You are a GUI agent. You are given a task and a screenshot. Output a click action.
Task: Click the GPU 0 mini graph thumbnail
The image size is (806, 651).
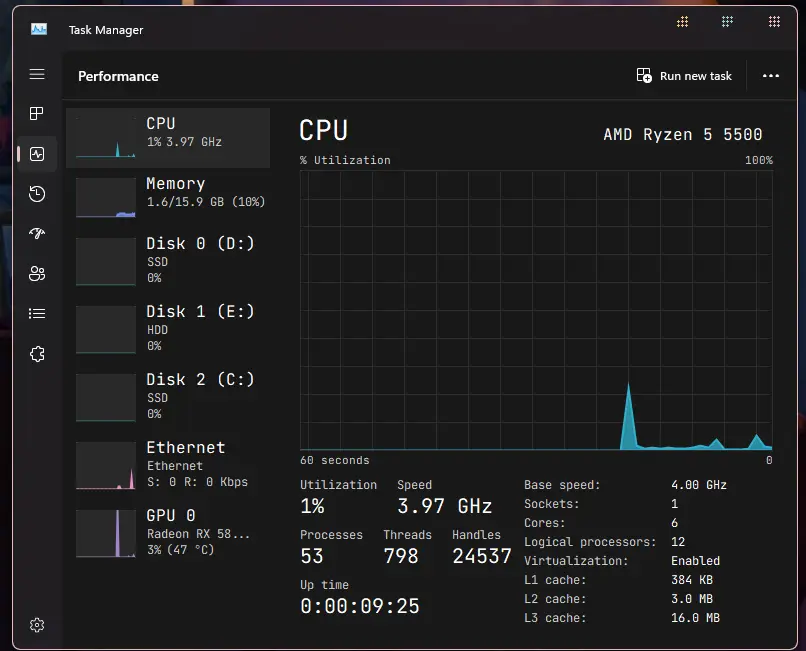[106, 533]
